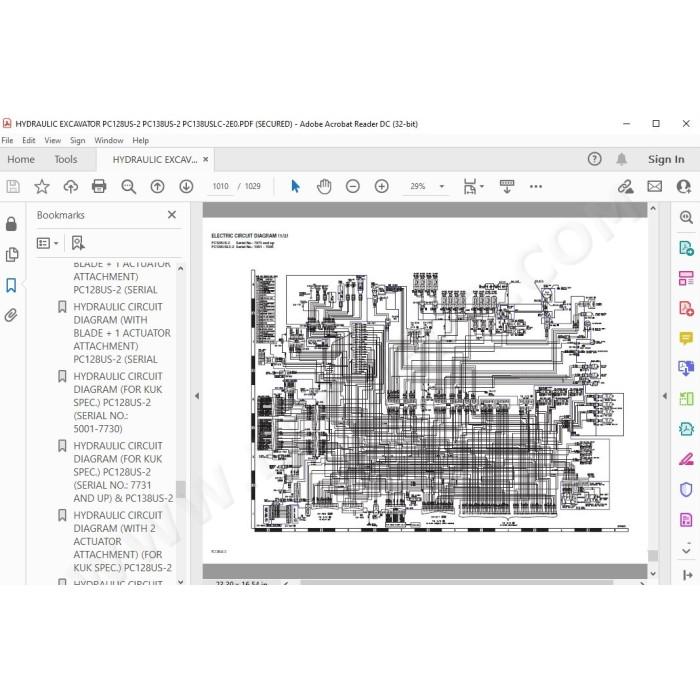Open the Comment tool yellow bubble icon

(686, 338)
